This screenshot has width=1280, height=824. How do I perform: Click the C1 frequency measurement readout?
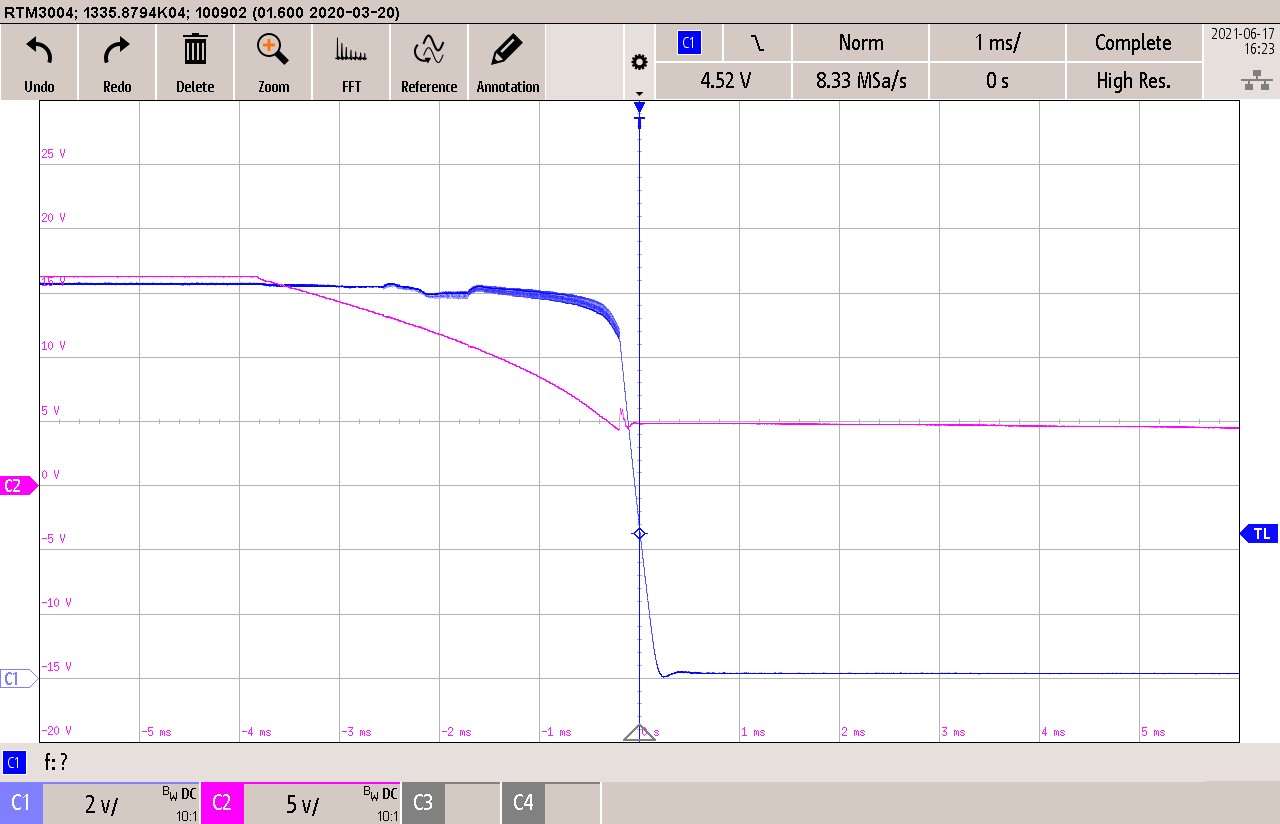pos(56,762)
